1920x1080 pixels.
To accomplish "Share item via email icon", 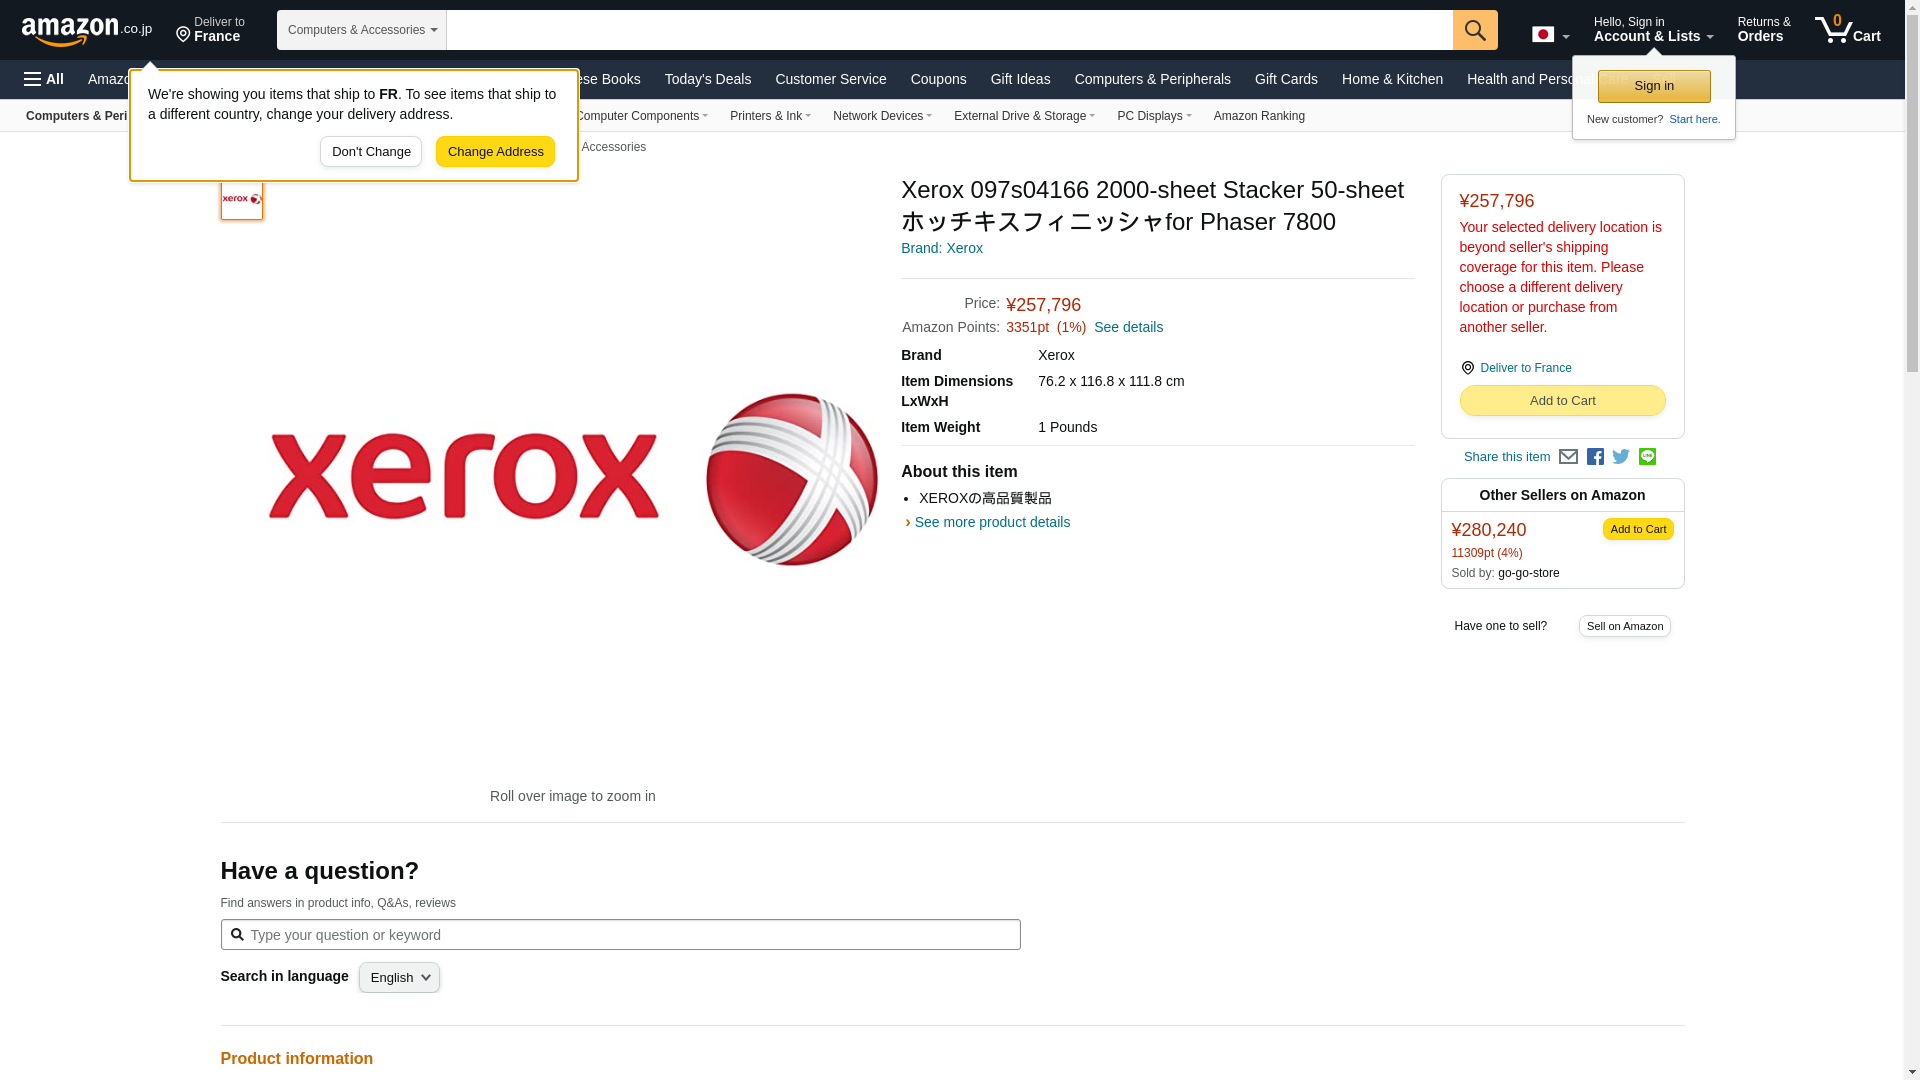I will [x=1568, y=457].
